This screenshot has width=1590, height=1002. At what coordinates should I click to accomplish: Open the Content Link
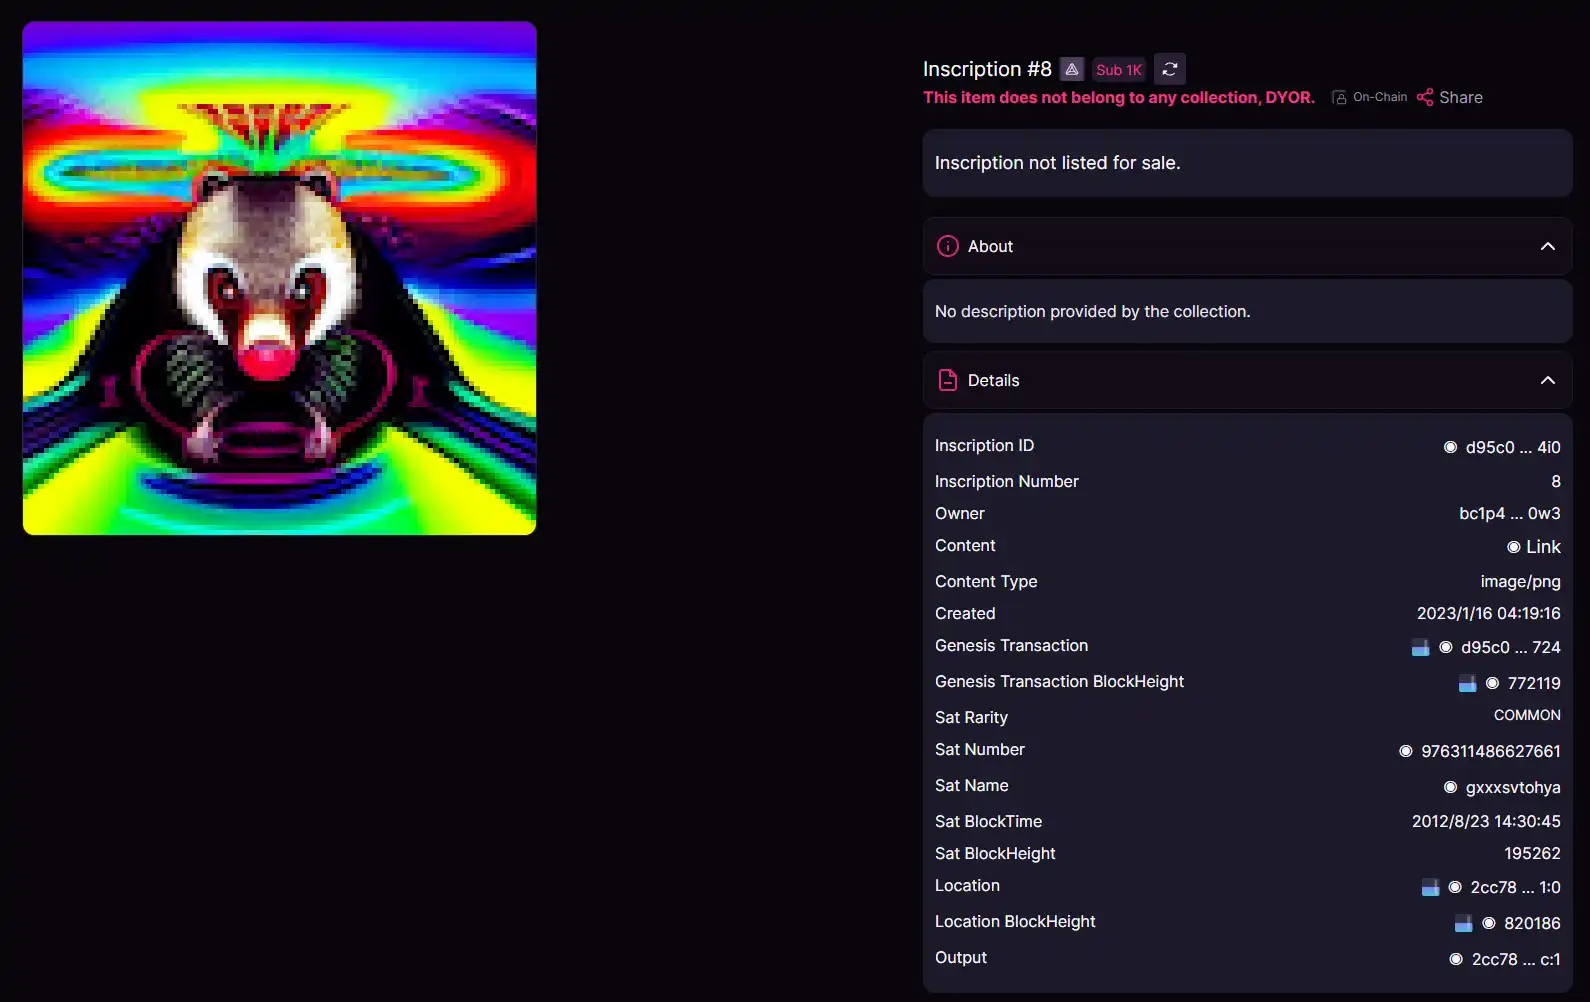pos(1542,547)
